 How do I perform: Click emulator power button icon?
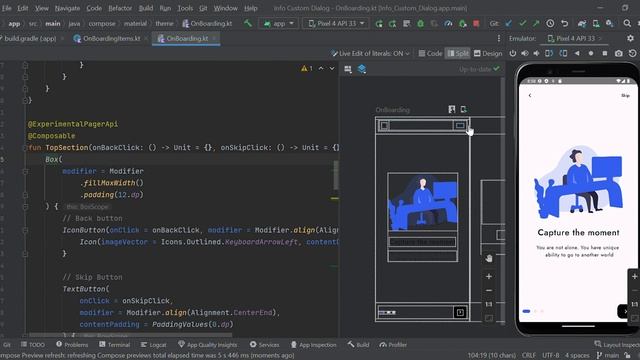[513, 53]
